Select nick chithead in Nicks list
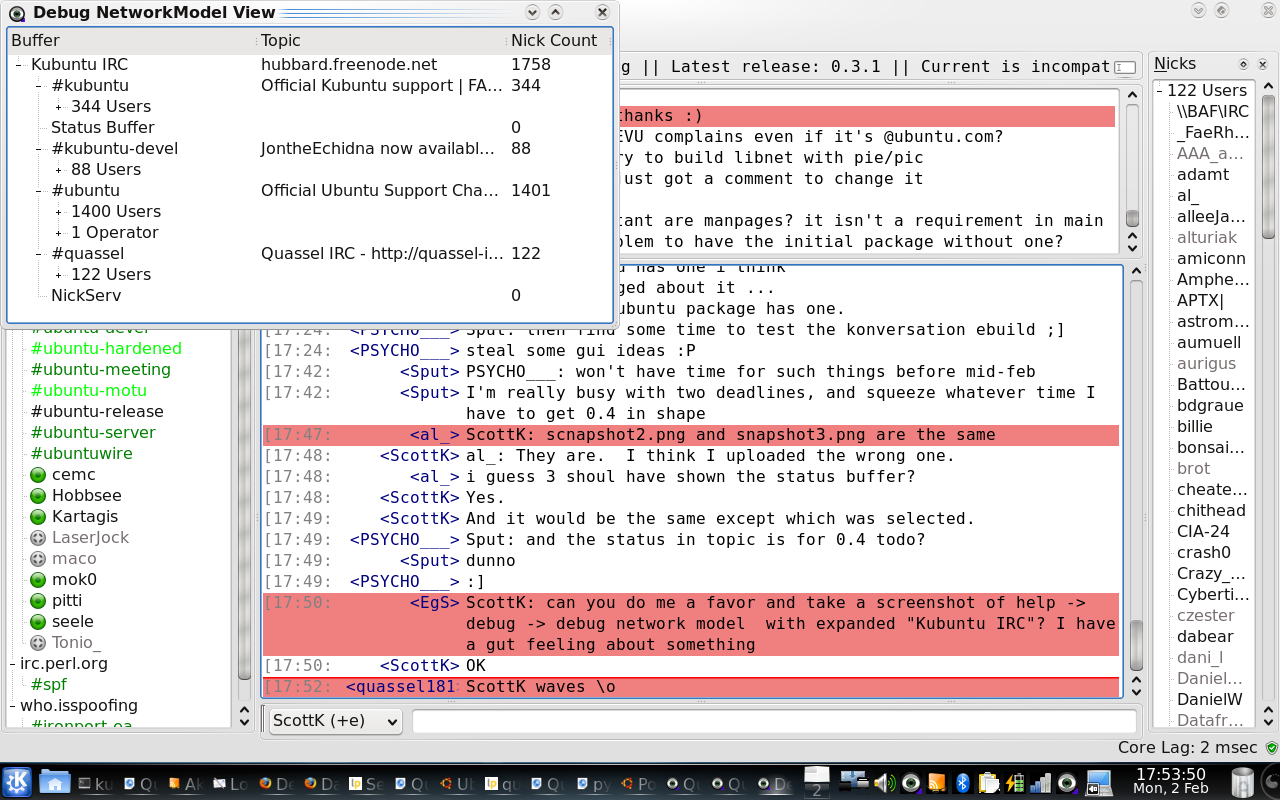Screen dimensions: 1280x800 coord(1211,511)
